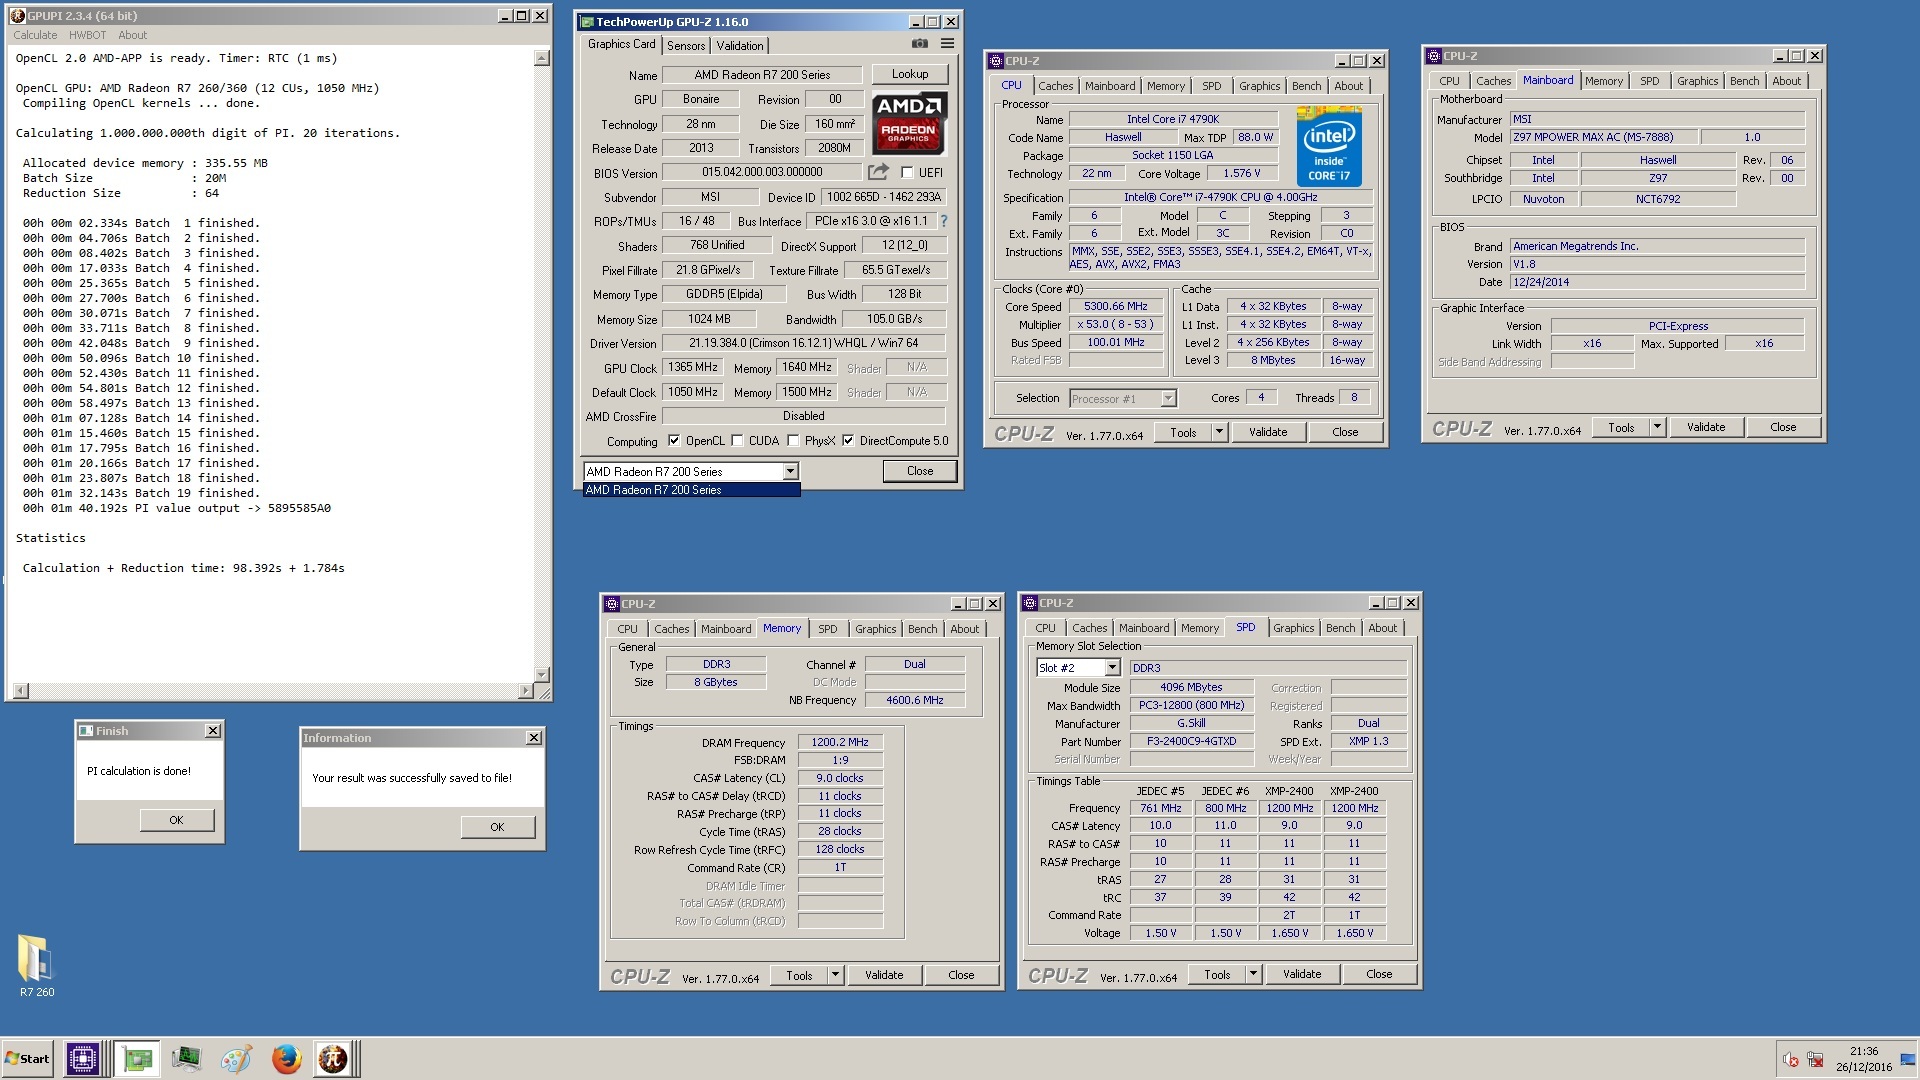Image resolution: width=1920 pixels, height=1080 pixels.
Task: Click GPUPI vertical scrollbar up arrow
Action: (x=542, y=58)
